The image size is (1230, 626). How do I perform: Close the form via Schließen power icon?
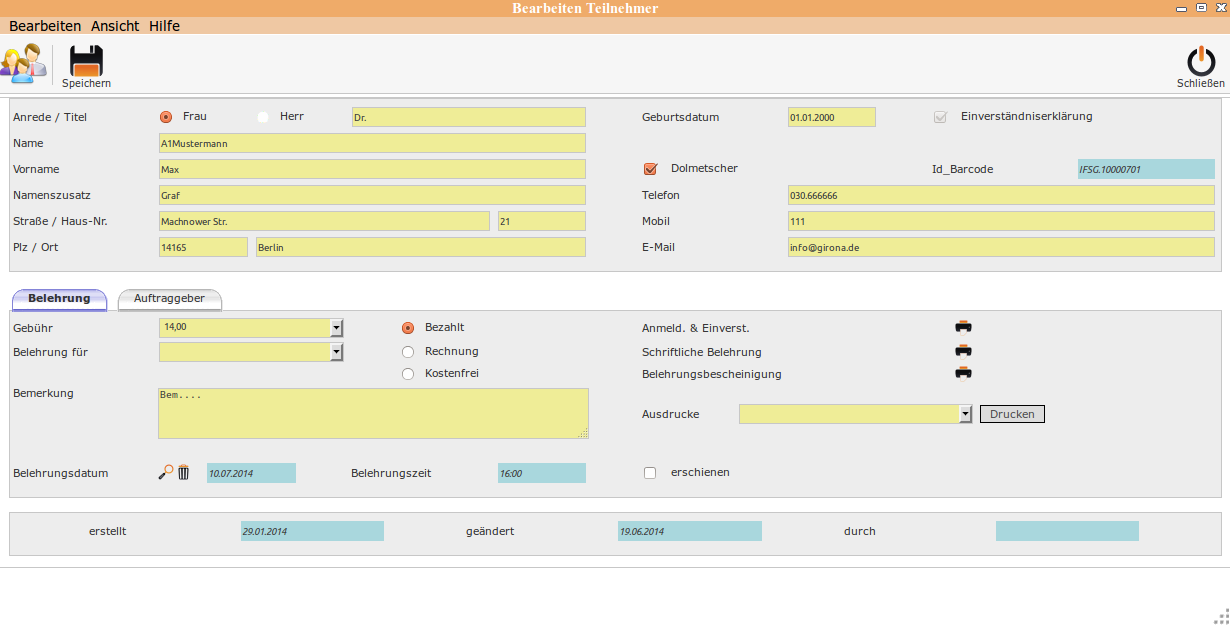pyautogui.click(x=1200, y=62)
